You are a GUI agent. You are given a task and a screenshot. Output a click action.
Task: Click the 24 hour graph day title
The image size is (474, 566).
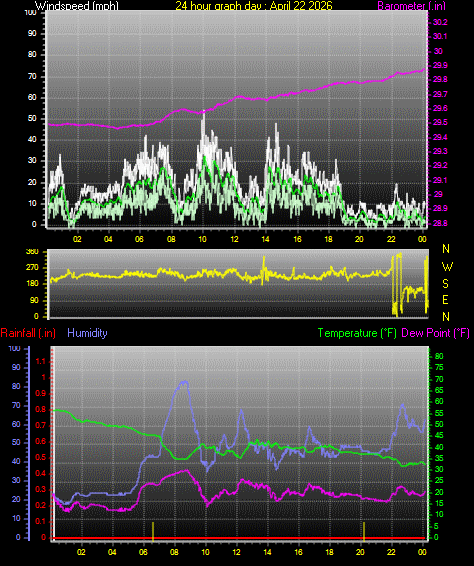254,5
